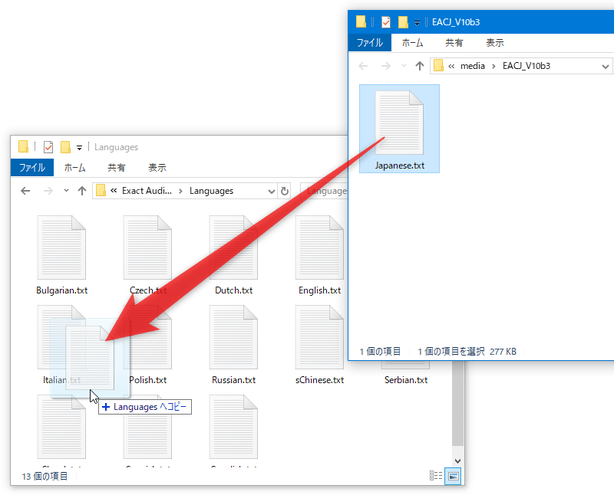614x495 pixels.
Task: Click scroll down arrow in Languages window
Action: coord(457,461)
